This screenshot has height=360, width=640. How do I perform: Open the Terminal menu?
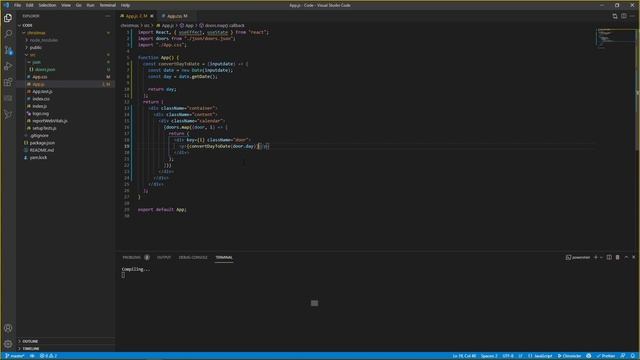(107, 5)
